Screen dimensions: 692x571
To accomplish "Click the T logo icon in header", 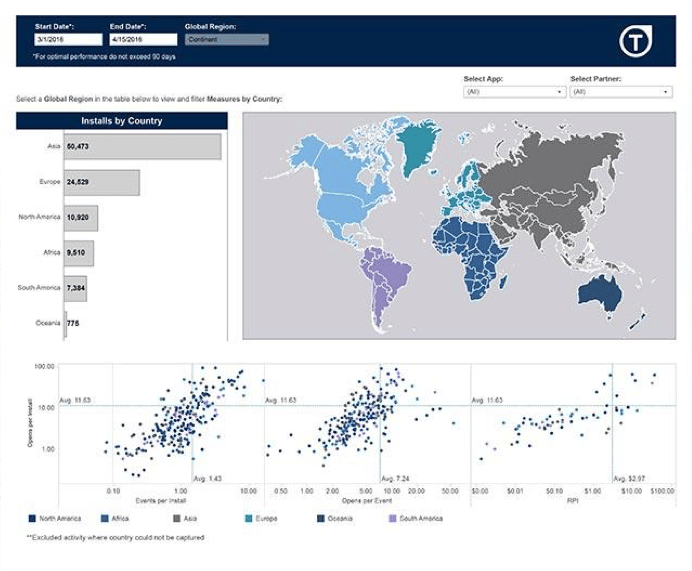I will tap(635, 41).
